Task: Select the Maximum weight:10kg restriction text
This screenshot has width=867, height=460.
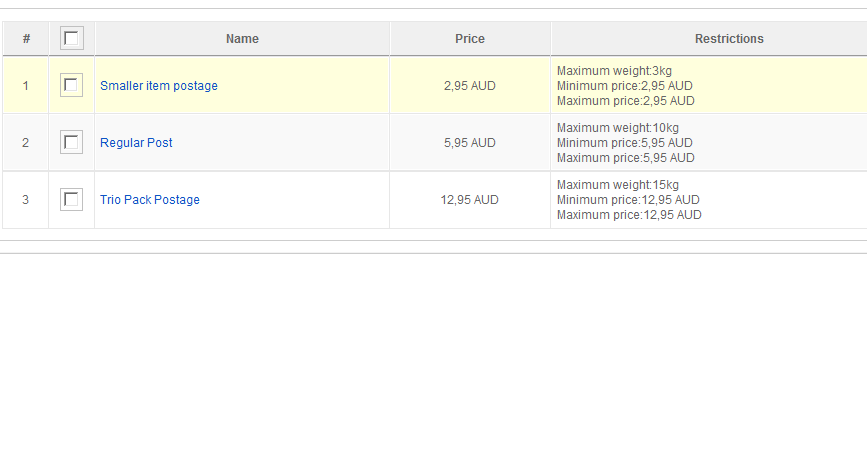Action: coord(618,128)
